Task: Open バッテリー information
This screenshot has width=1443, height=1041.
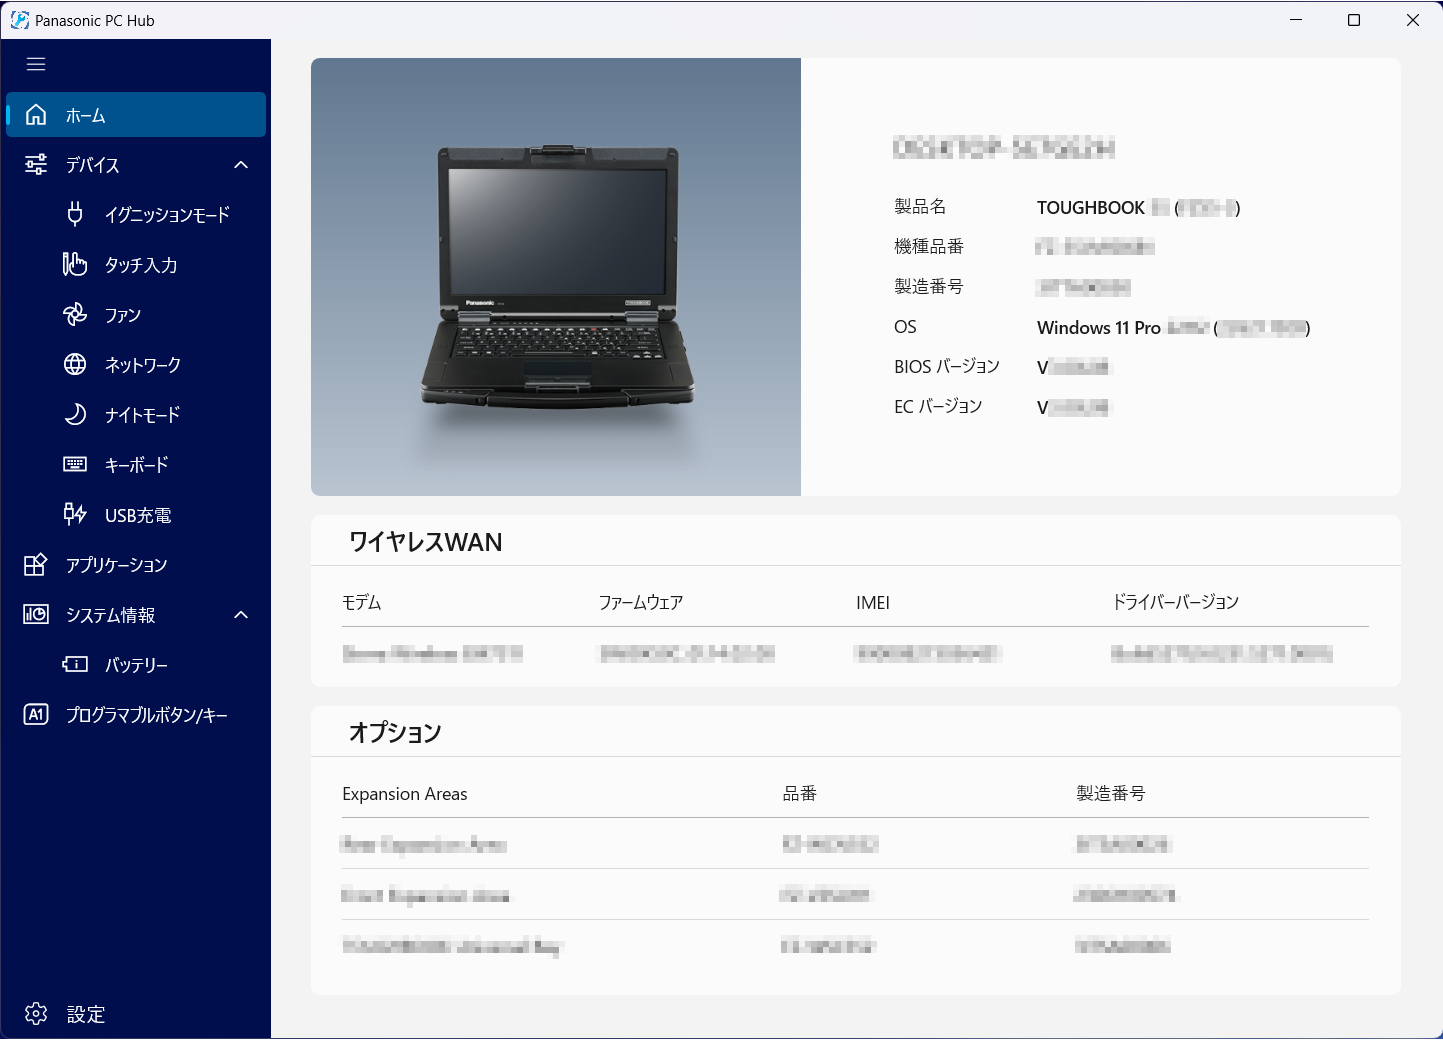Action: point(136,664)
